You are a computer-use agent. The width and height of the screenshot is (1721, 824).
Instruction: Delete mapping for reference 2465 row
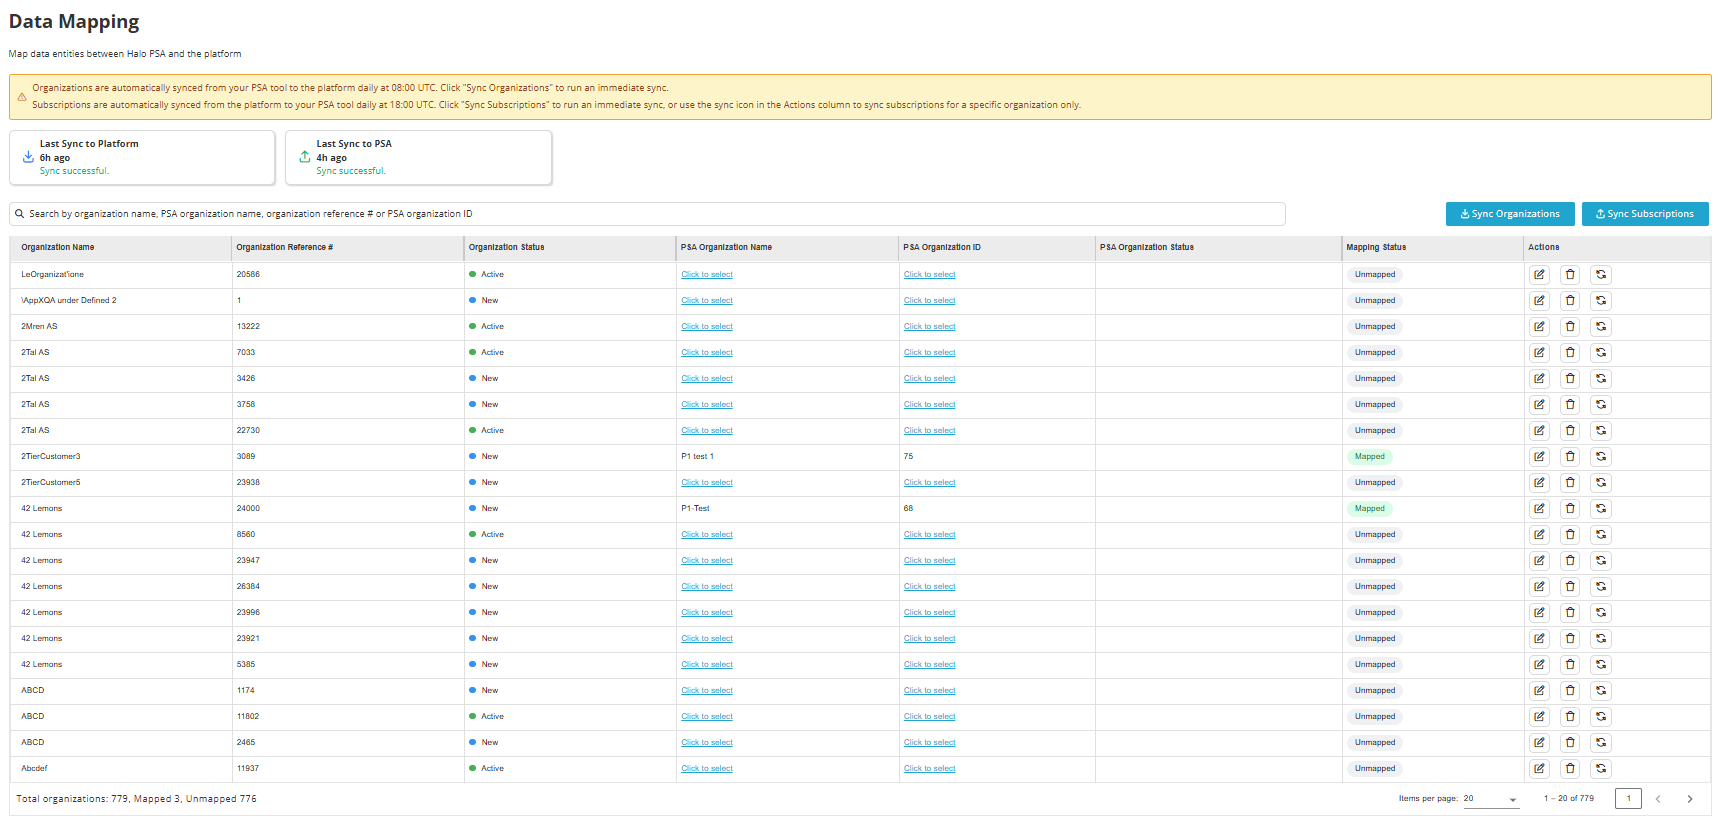[x=1570, y=742]
